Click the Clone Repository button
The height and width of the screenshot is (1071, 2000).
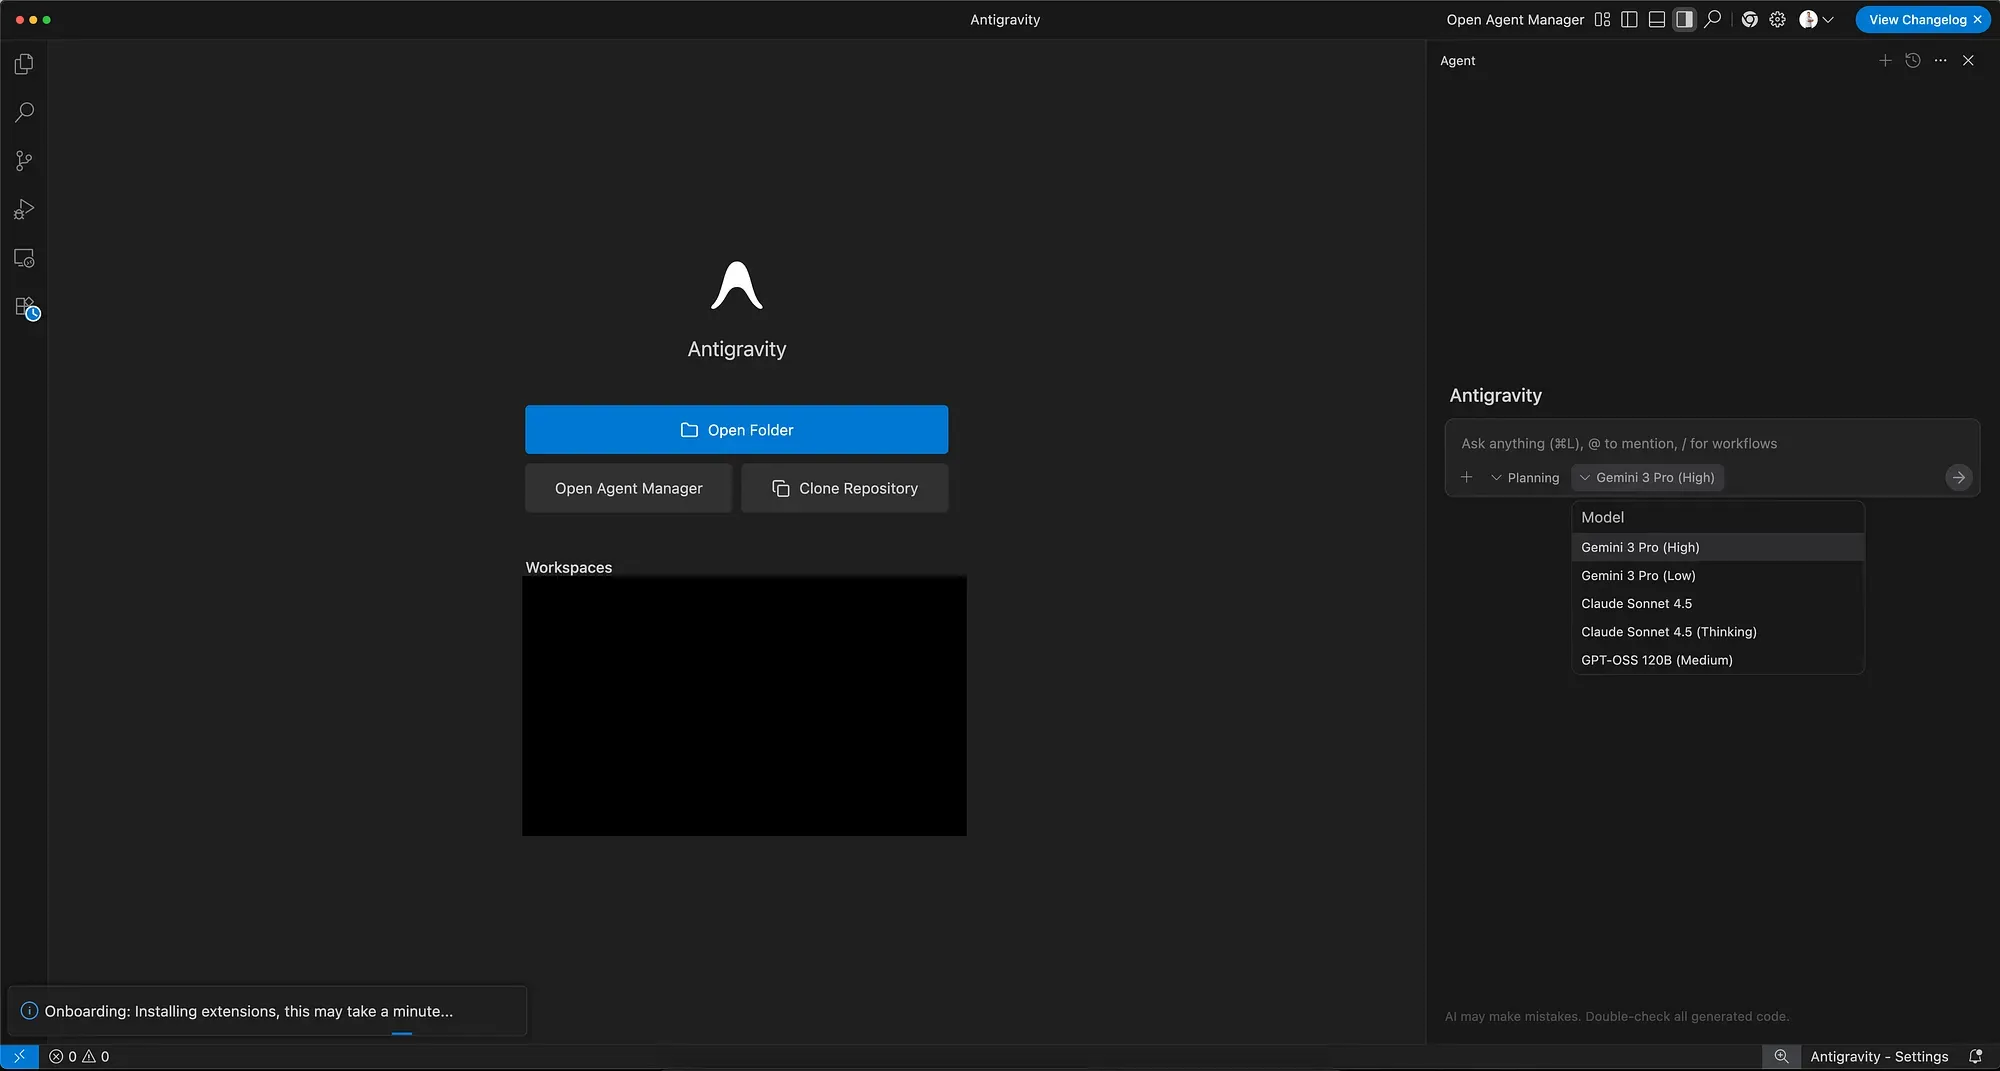click(x=844, y=488)
